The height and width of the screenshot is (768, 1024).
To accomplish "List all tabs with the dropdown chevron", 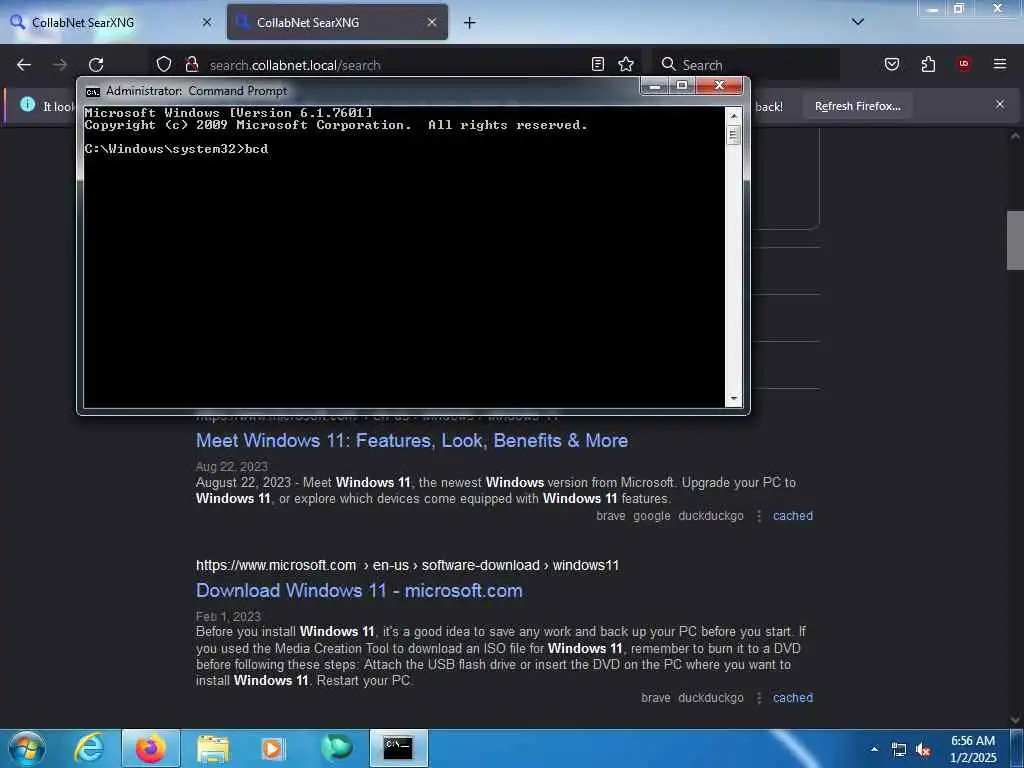I will pyautogui.click(x=858, y=22).
